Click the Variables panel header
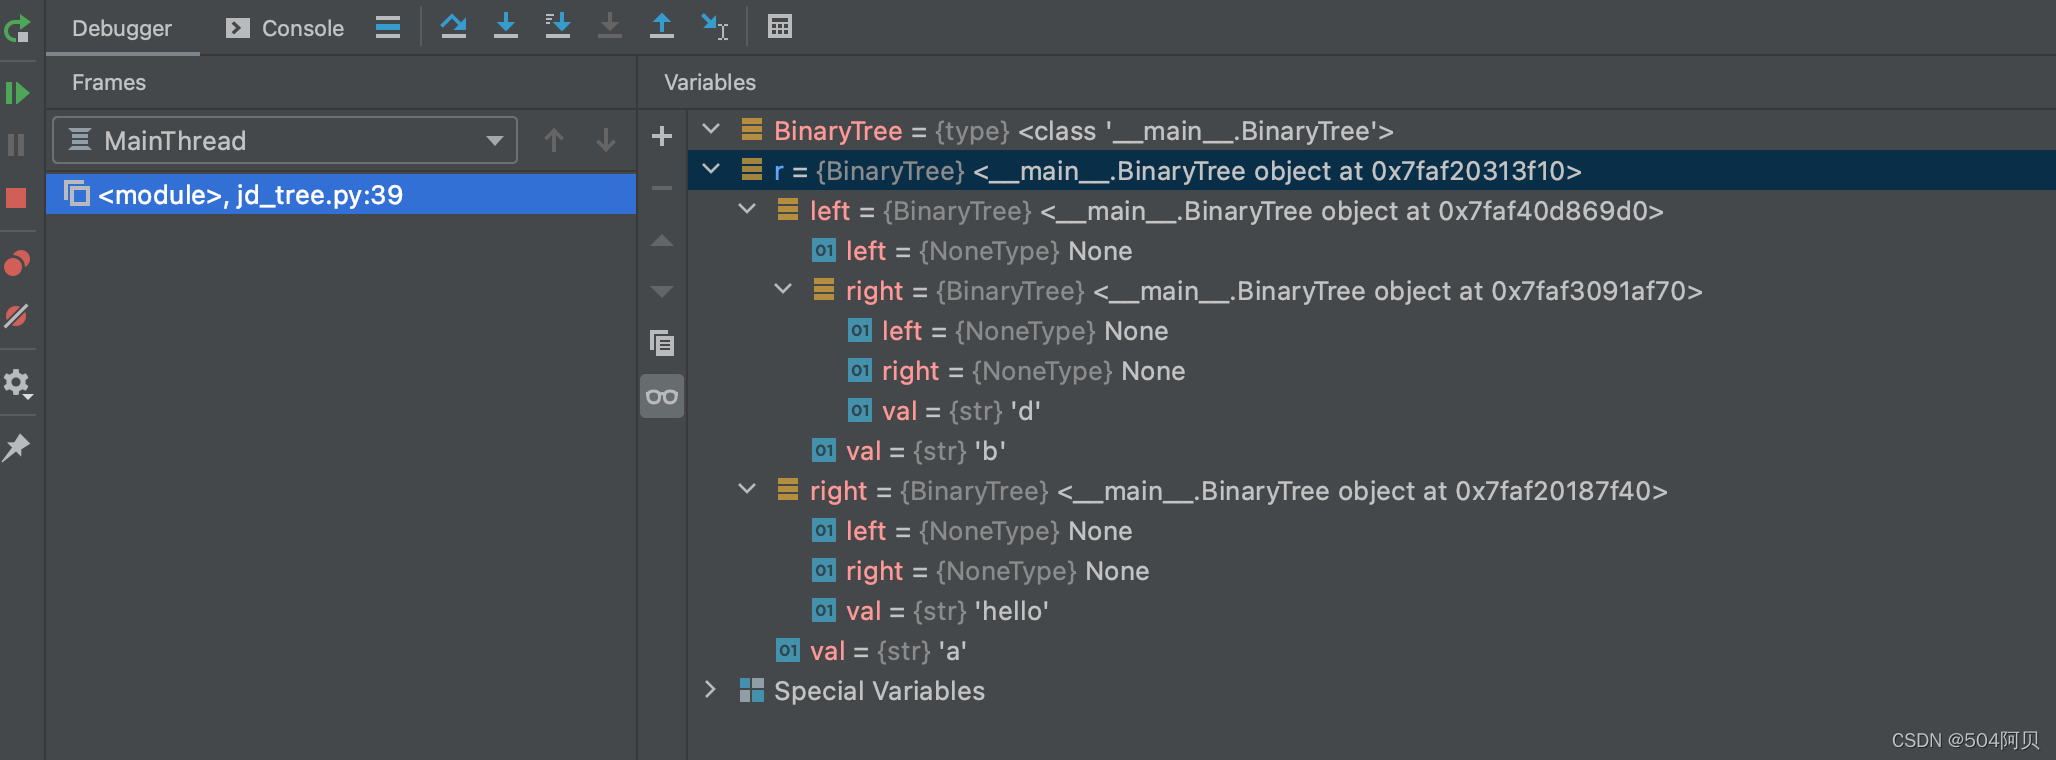 tap(710, 82)
